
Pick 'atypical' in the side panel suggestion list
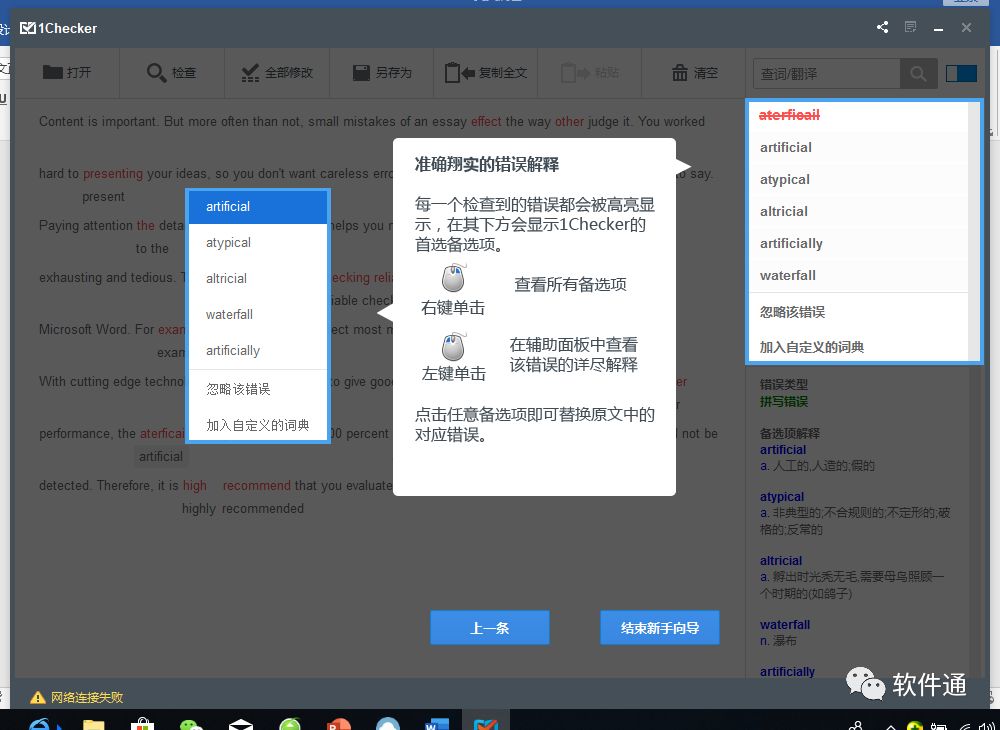(858, 179)
